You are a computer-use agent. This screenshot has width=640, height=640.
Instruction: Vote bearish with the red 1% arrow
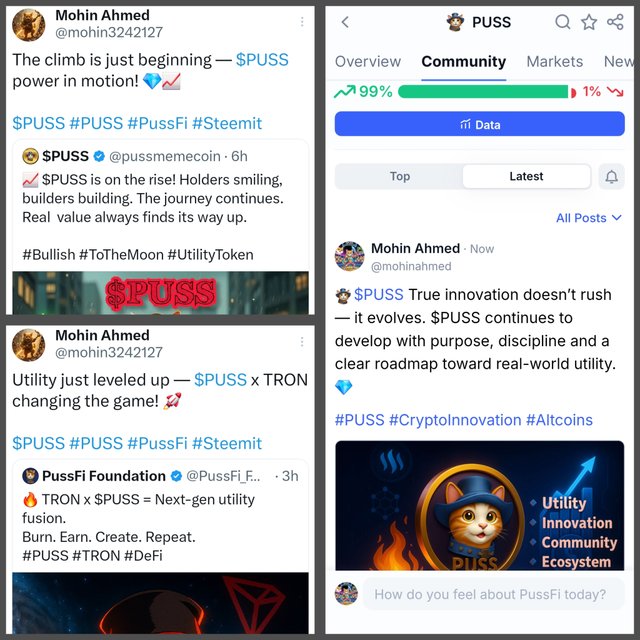click(x=615, y=91)
